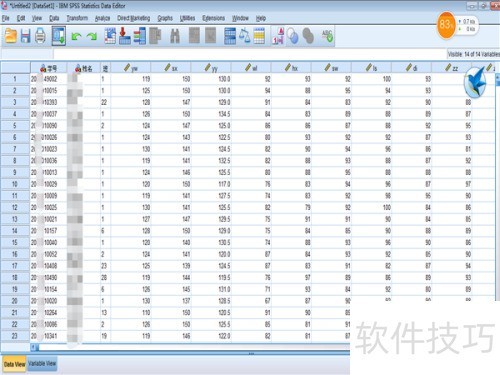Select cases toolbar icon
Image resolution: width=500 pixels, height=375 pixels.
[x=259, y=36]
